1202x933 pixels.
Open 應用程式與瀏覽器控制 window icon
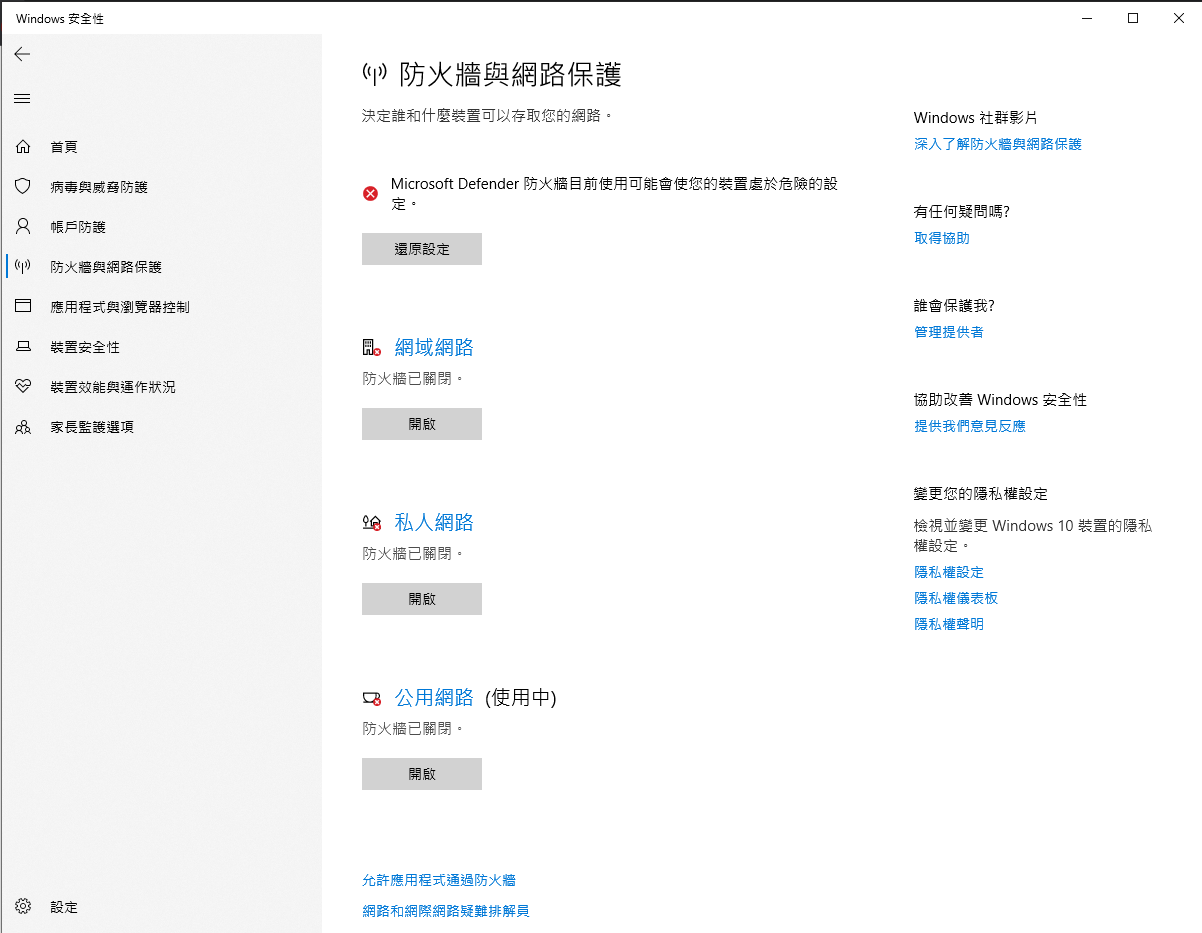(x=23, y=307)
